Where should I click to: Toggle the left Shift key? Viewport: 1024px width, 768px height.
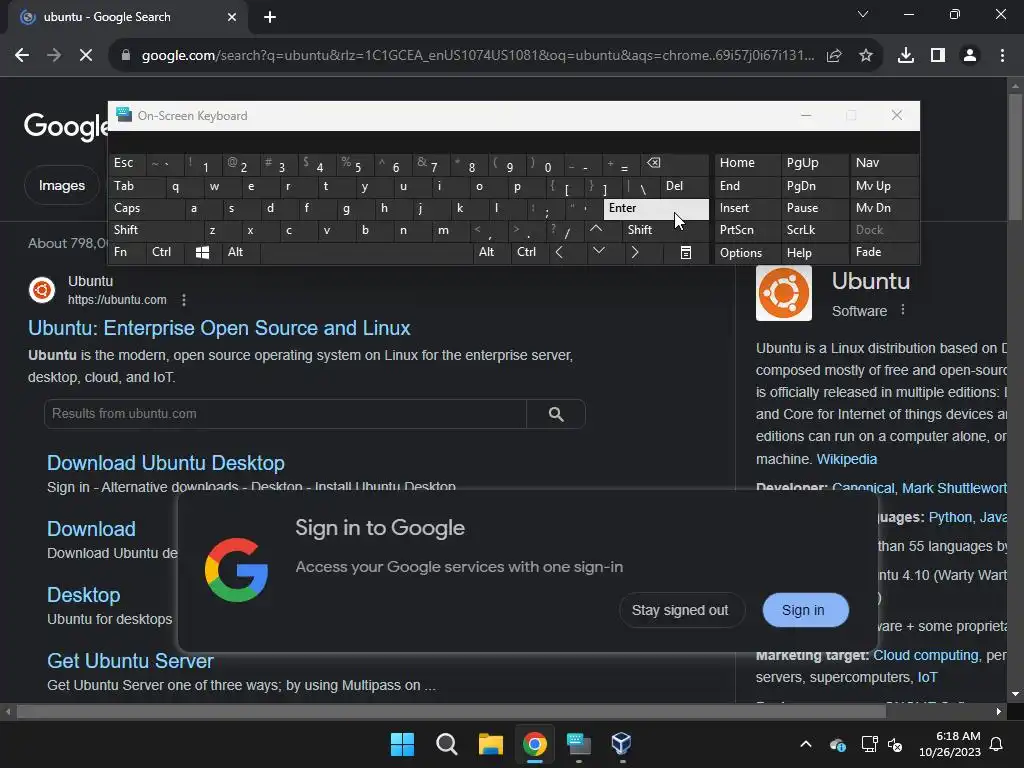pyautogui.click(x=156, y=230)
